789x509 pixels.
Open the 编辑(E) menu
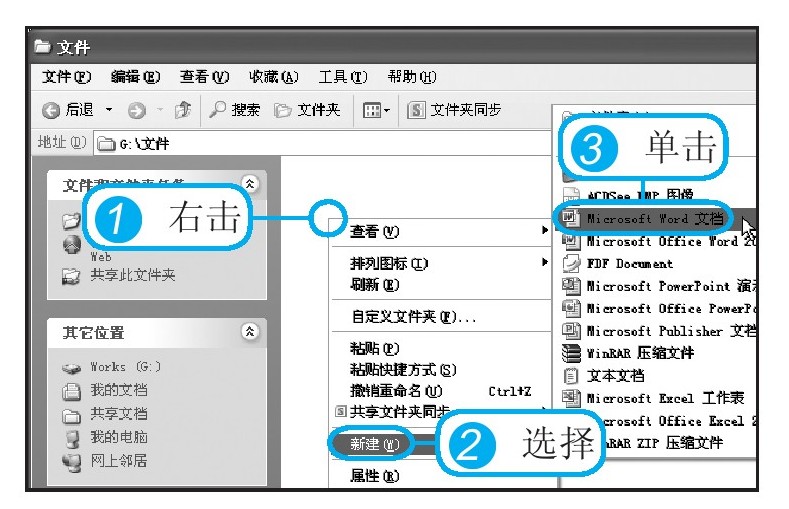135,77
